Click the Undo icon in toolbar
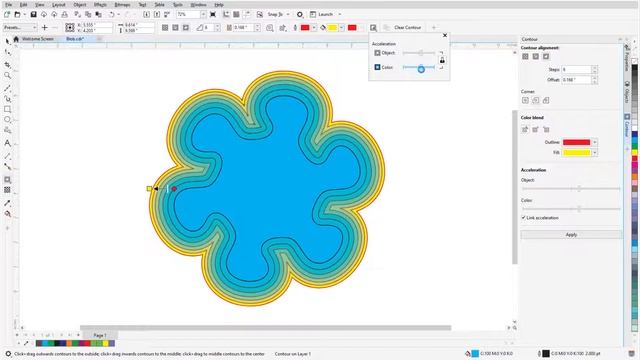 [x=111, y=14]
